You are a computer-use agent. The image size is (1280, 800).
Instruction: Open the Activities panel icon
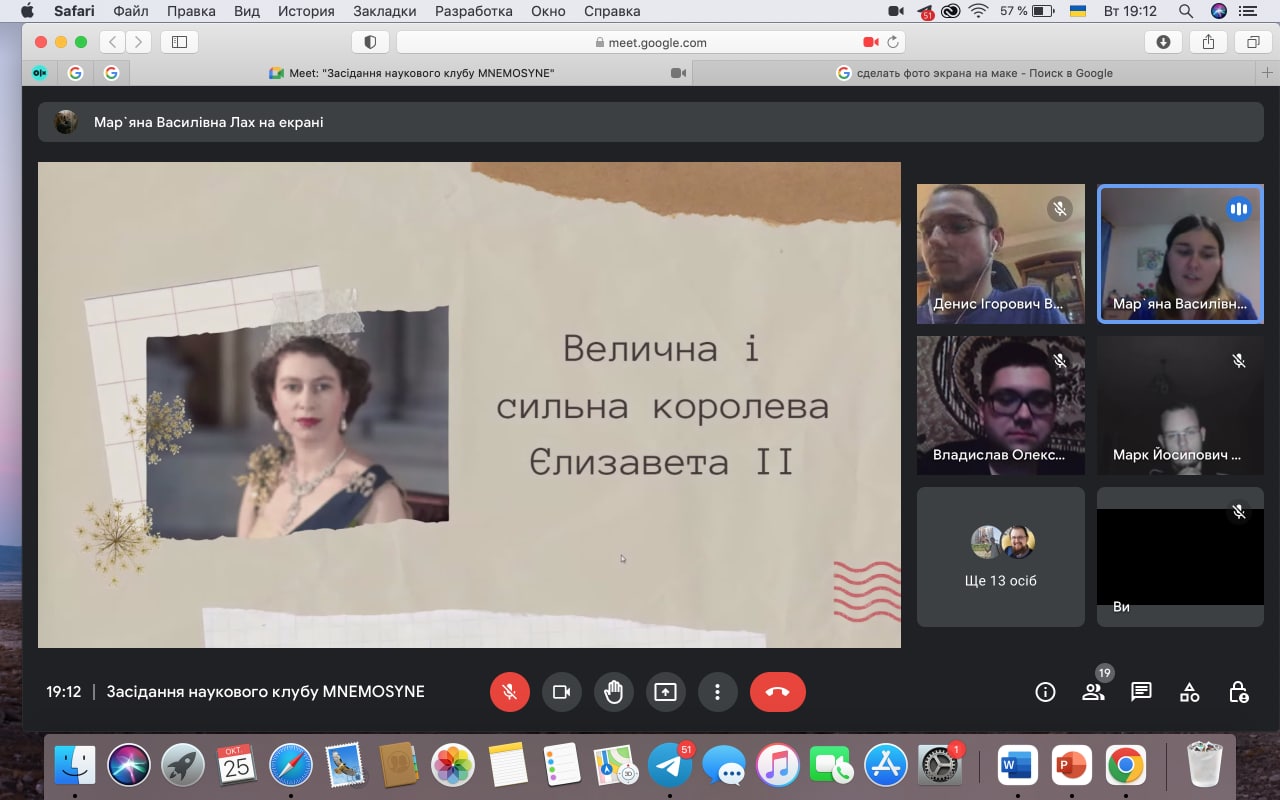tap(1189, 692)
